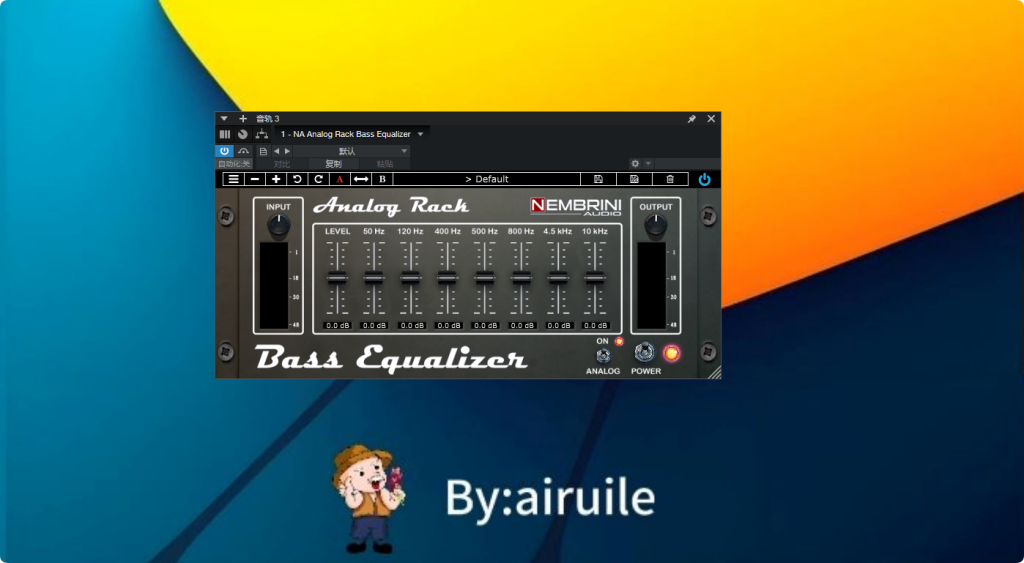The width and height of the screenshot is (1024, 563).
Task: Click the input level meter
Action: pyautogui.click(x=274, y=285)
